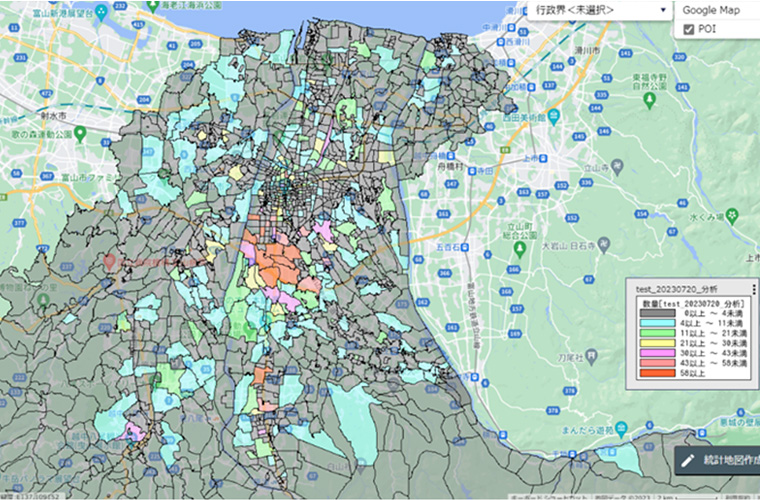Click the 水くみ場 green marker
This screenshot has width=760, height=500.
(733, 215)
